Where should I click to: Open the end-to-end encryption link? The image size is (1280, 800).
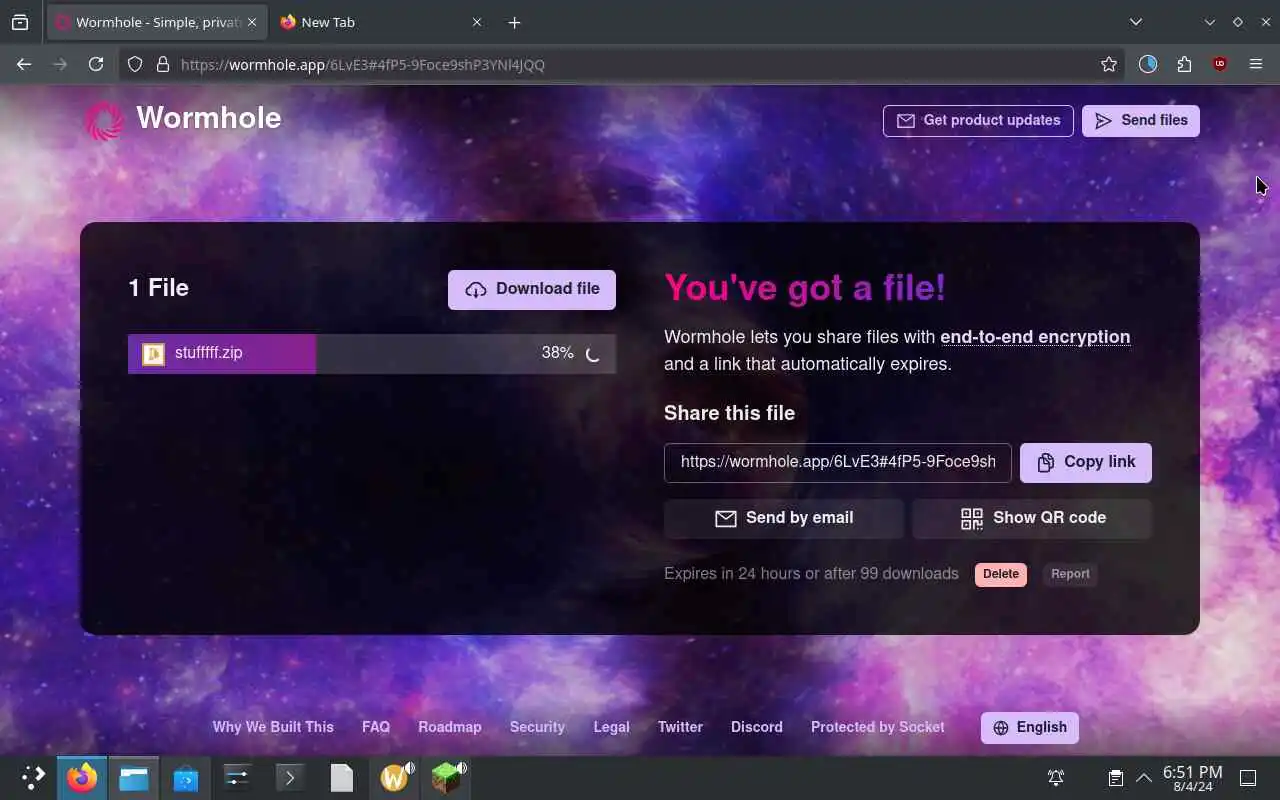pyautogui.click(x=1035, y=337)
